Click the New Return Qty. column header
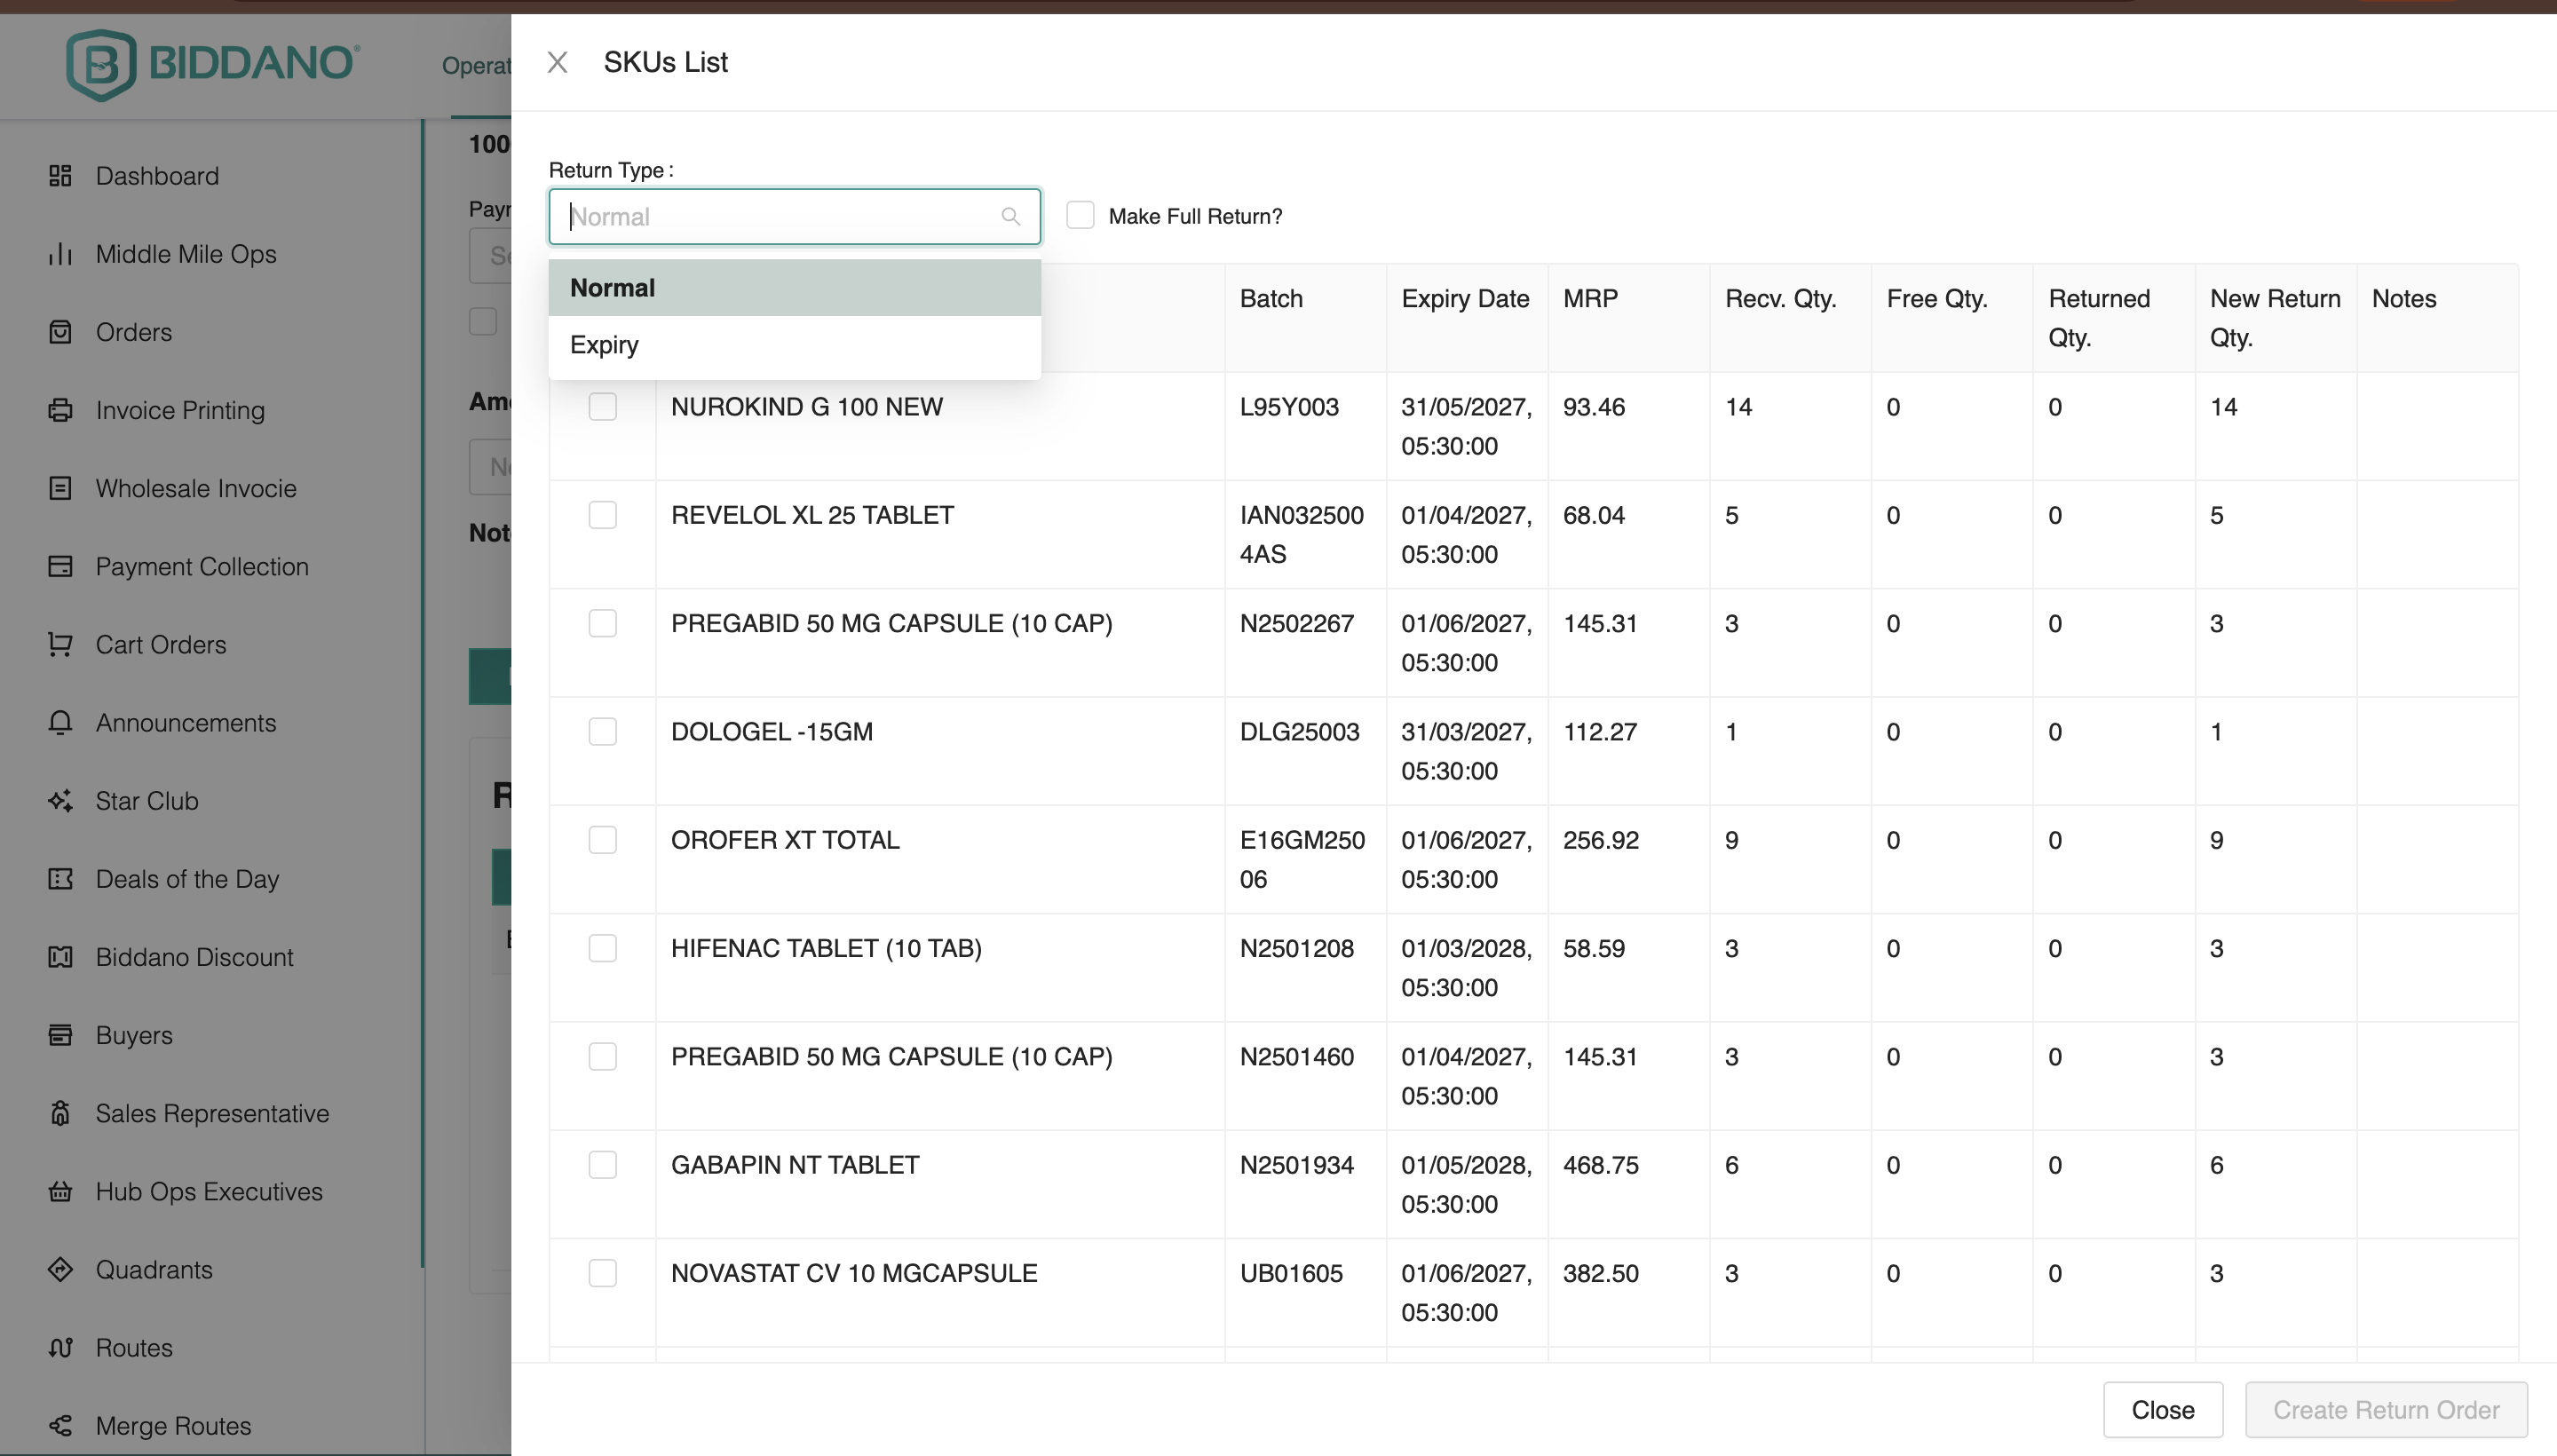 click(2275, 318)
